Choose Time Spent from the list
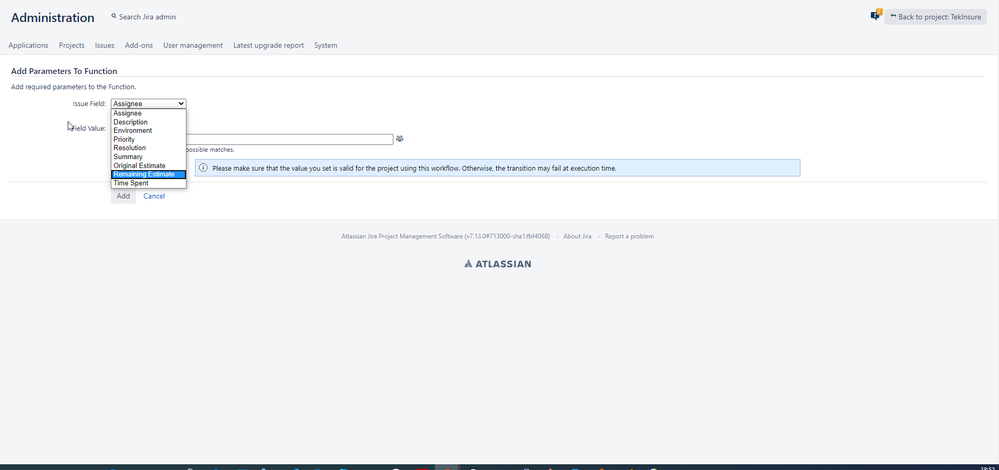 tap(148, 183)
